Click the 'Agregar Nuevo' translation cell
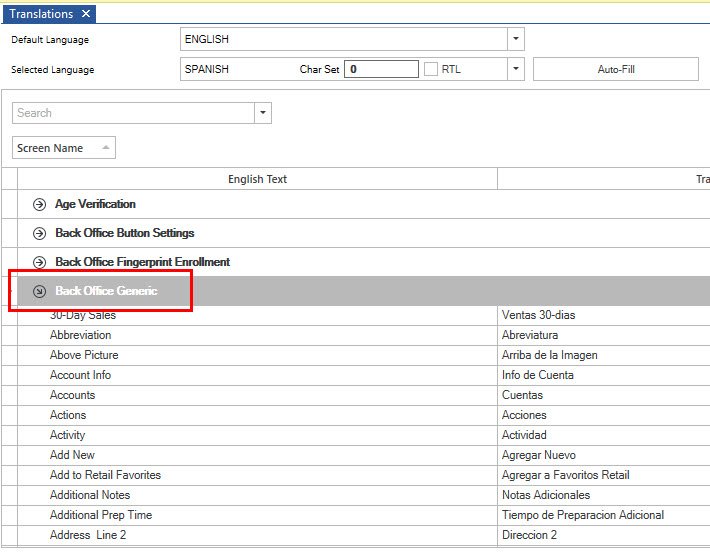Image resolution: width=710 pixels, height=556 pixels. [538, 455]
